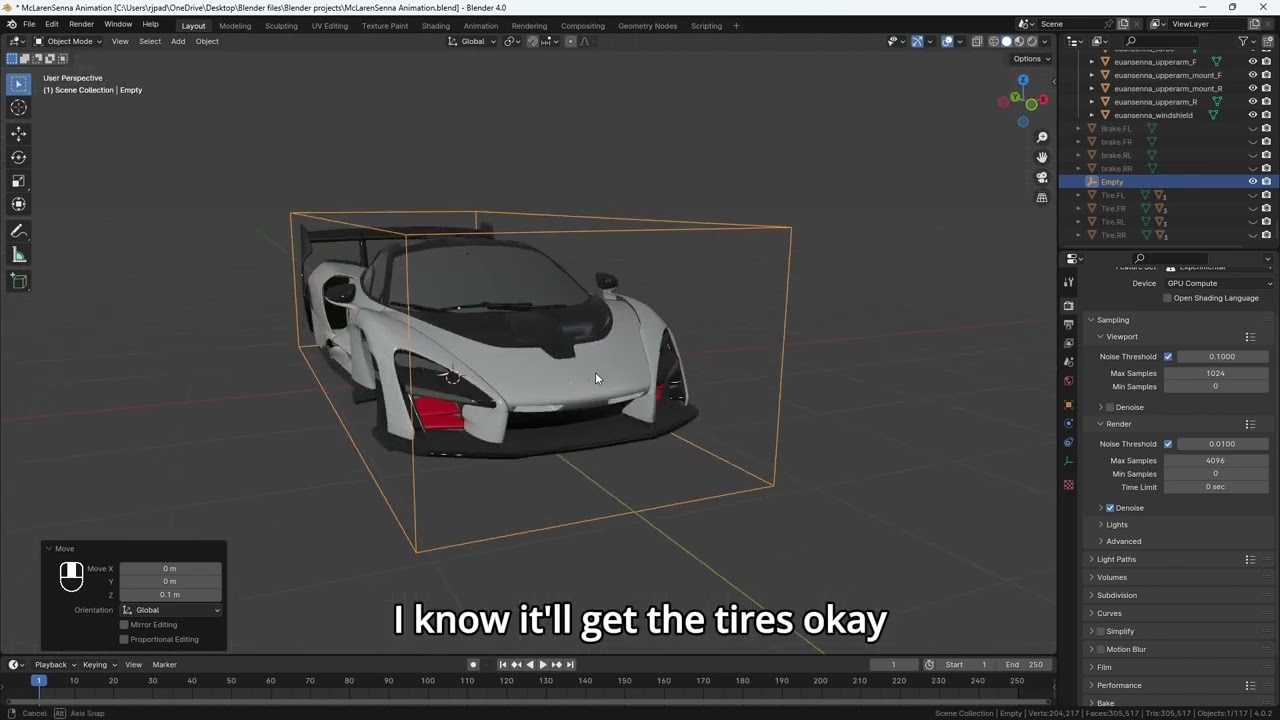This screenshot has width=1280, height=720.
Task: Select the Measure tool
Action: pyautogui.click(x=18, y=255)
